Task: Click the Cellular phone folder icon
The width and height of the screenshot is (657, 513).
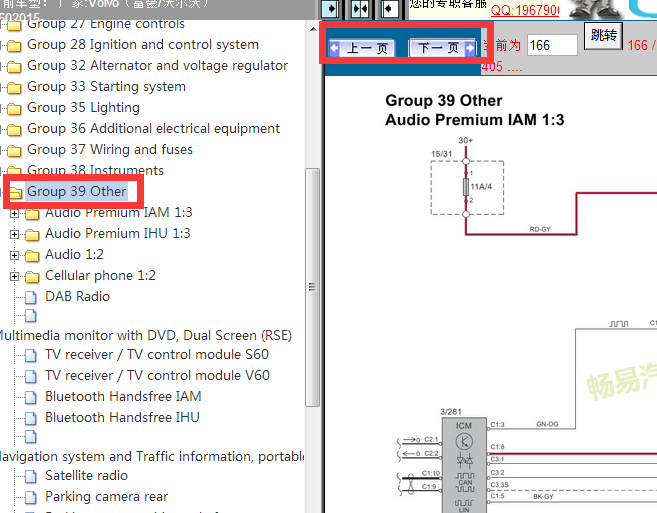Action: tap(32, 277)
